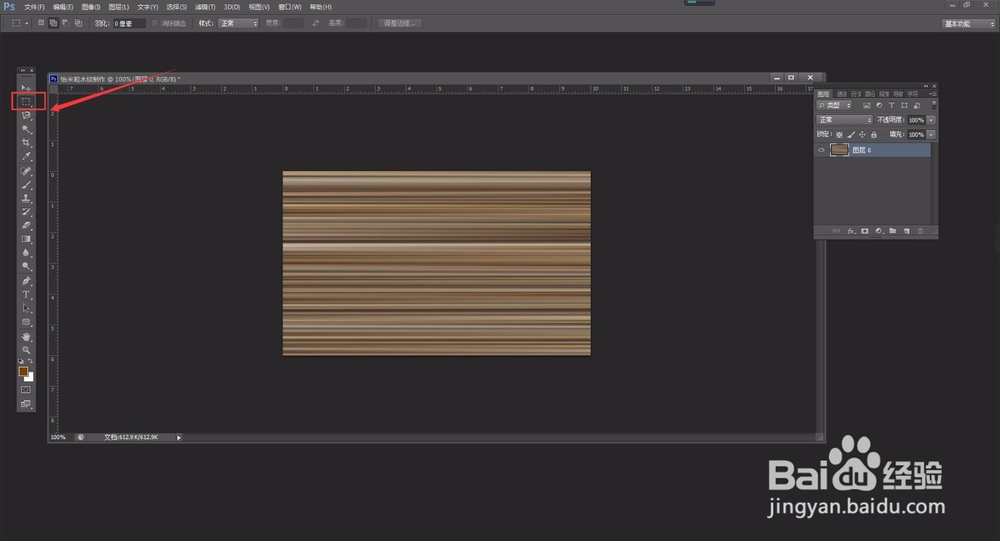Screen dimensions: 1000x541
Task: Select the Eraser tool
Action: coord(26,225)
